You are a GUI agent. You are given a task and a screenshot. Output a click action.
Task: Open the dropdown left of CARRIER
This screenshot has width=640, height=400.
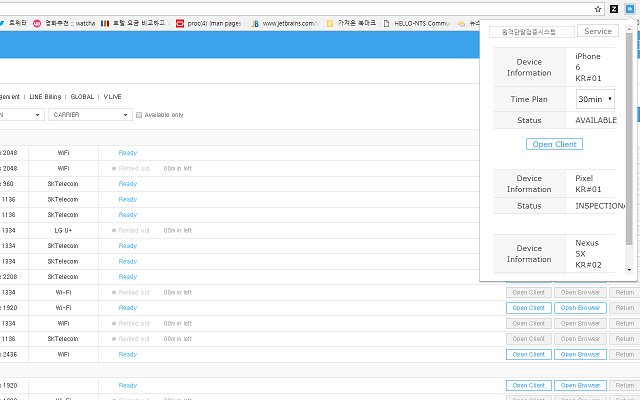(x=20, y=115)
